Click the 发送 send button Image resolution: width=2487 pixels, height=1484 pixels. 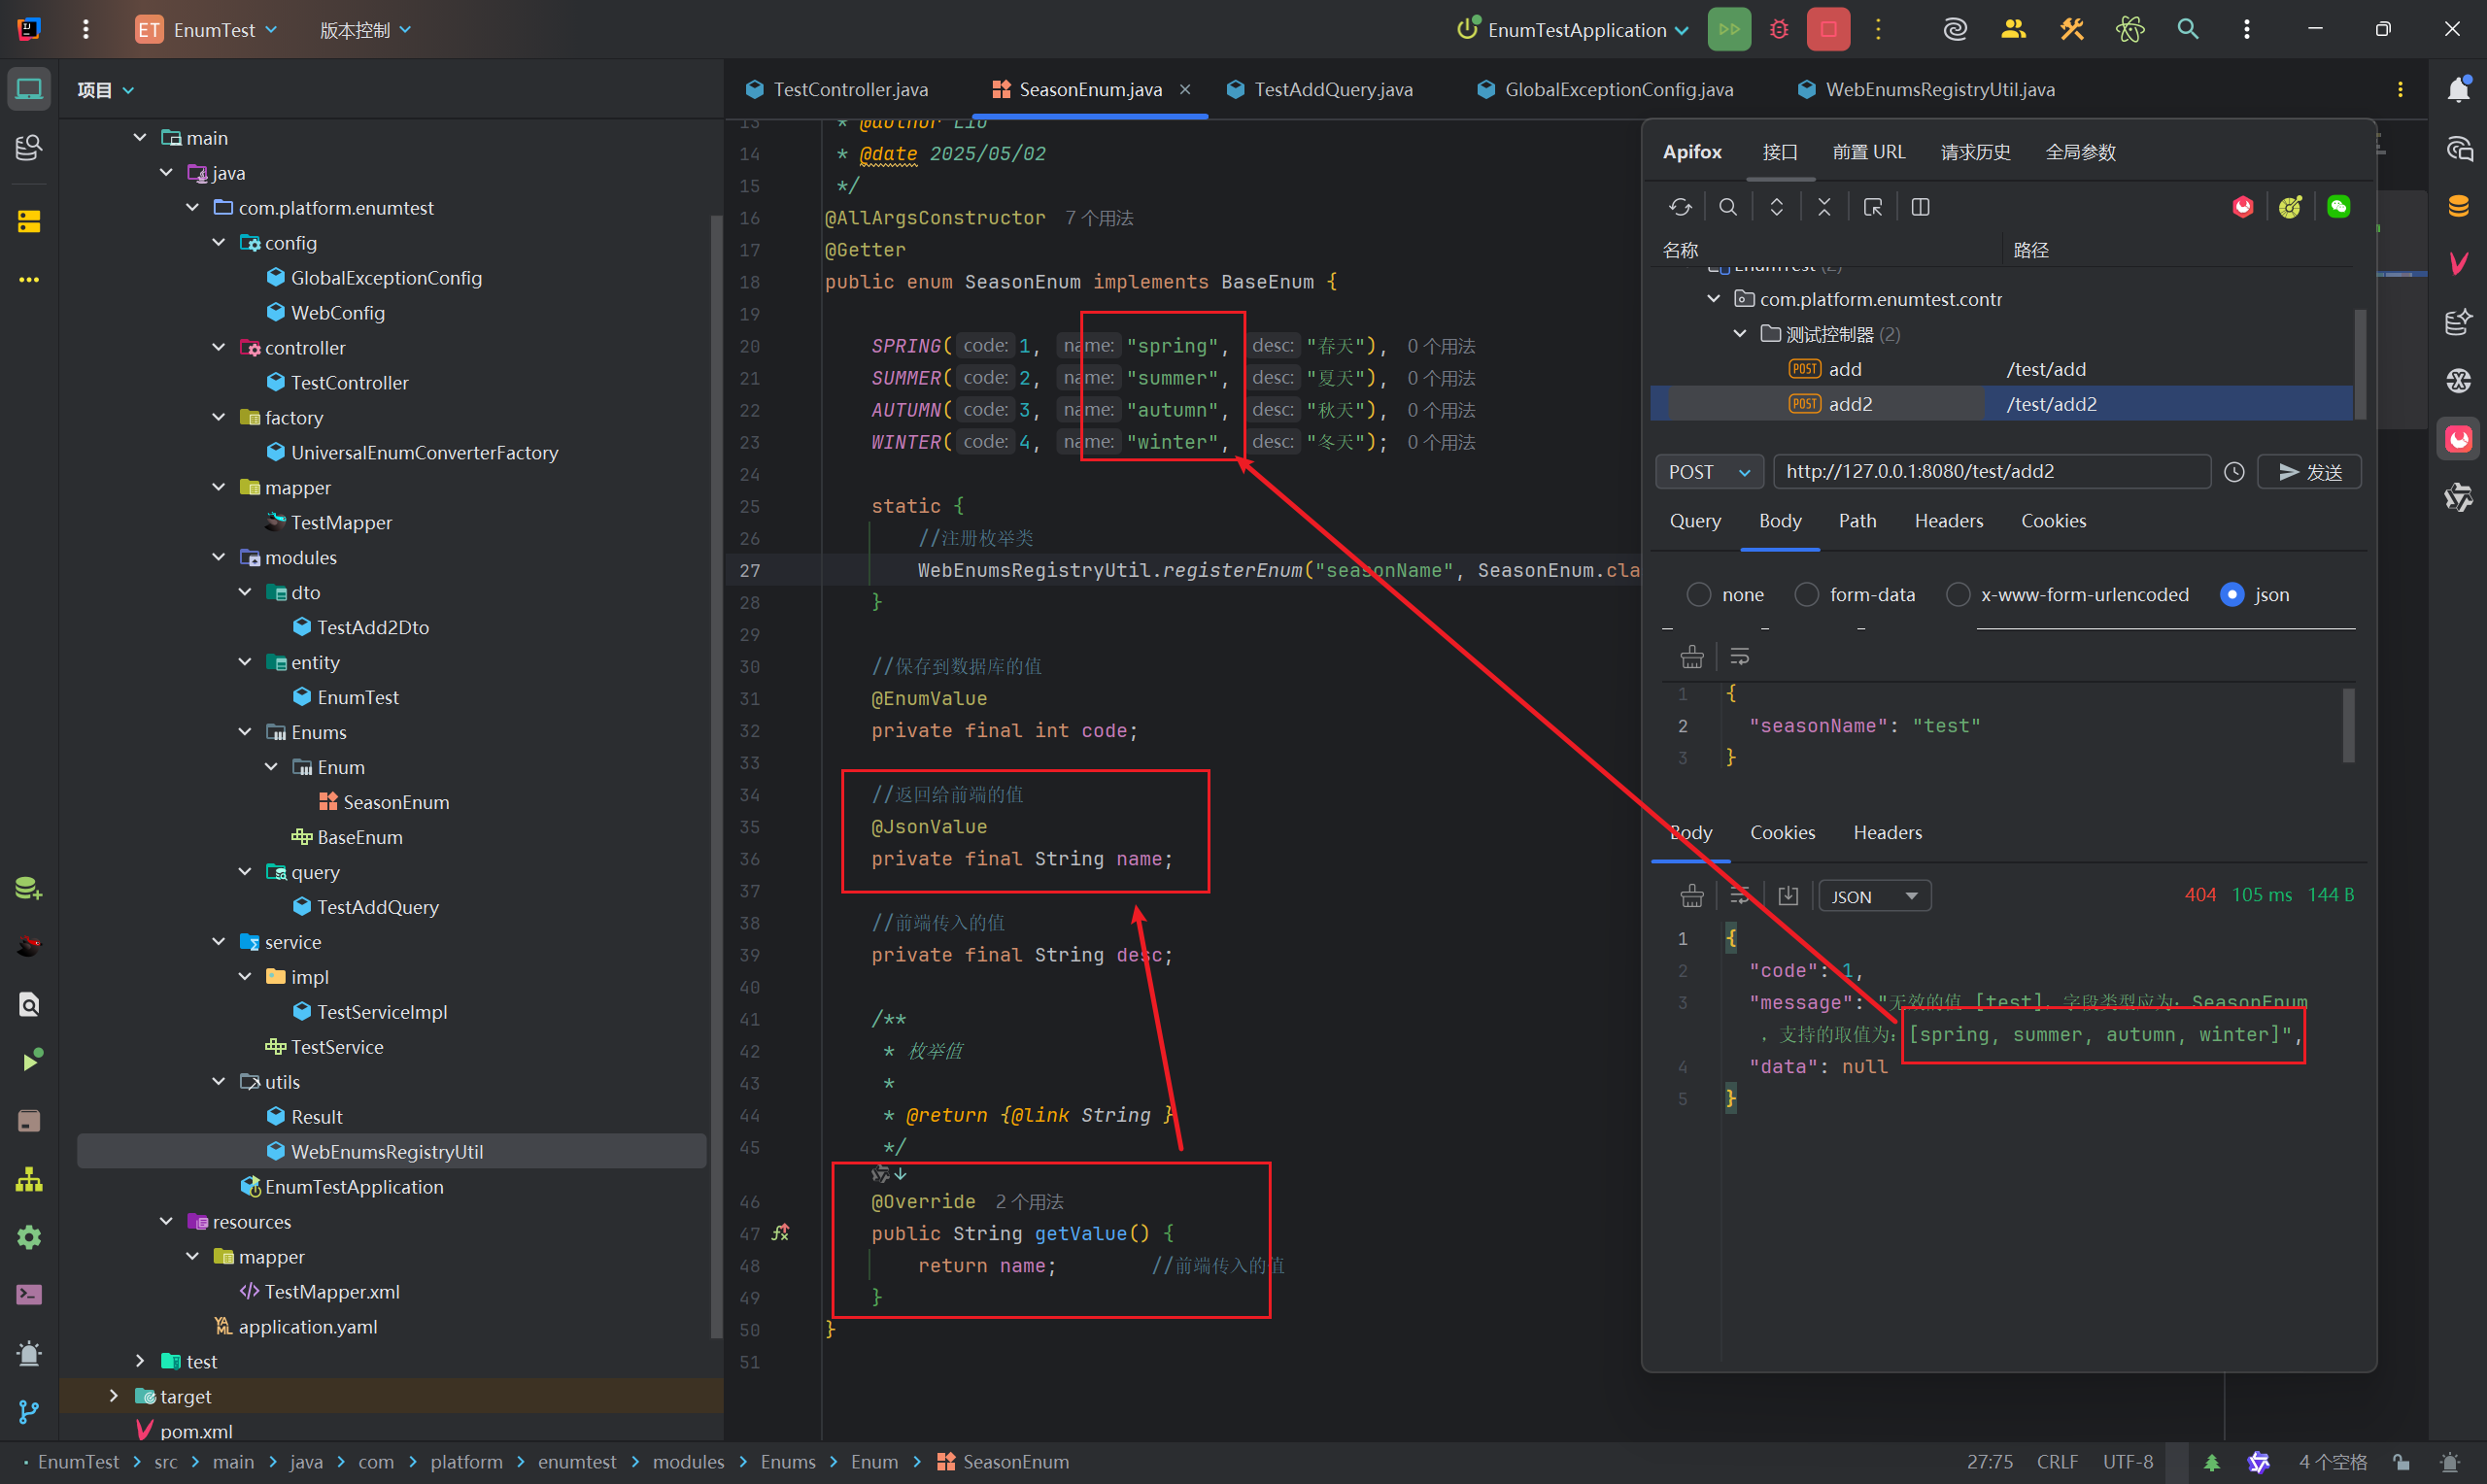tap(2308, 472)
